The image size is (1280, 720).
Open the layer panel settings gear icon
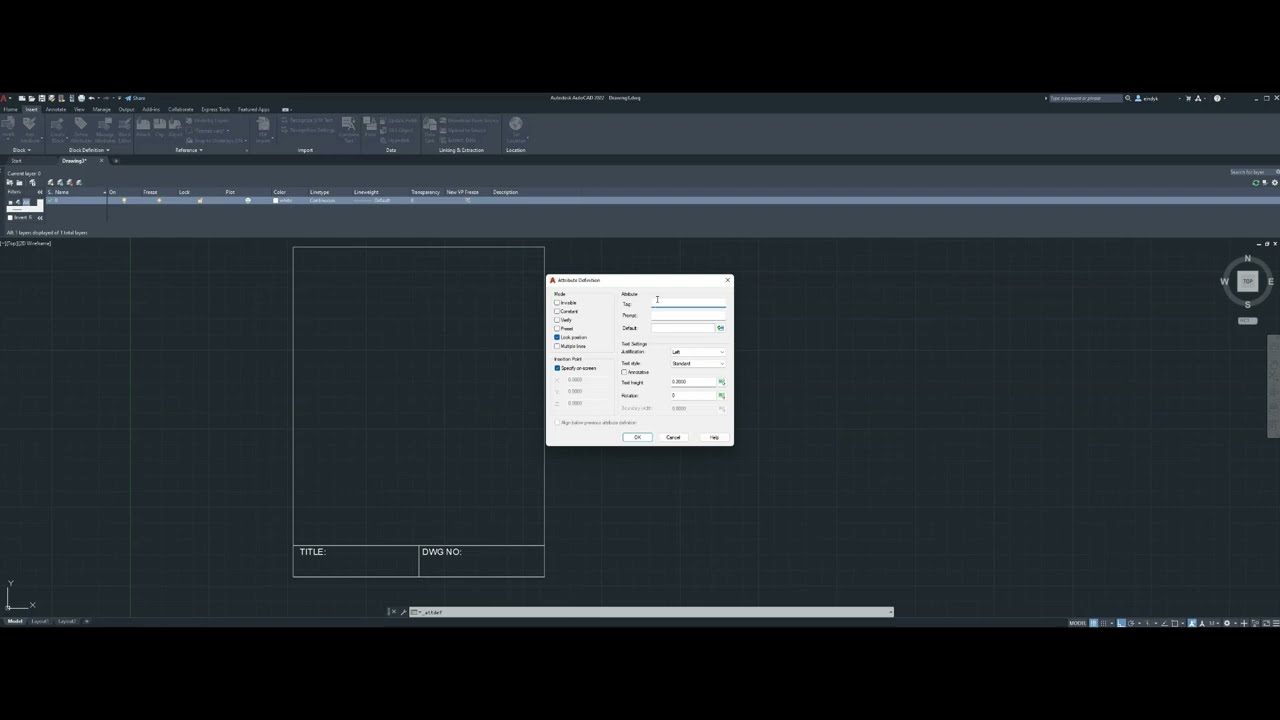click(1274, 183)
